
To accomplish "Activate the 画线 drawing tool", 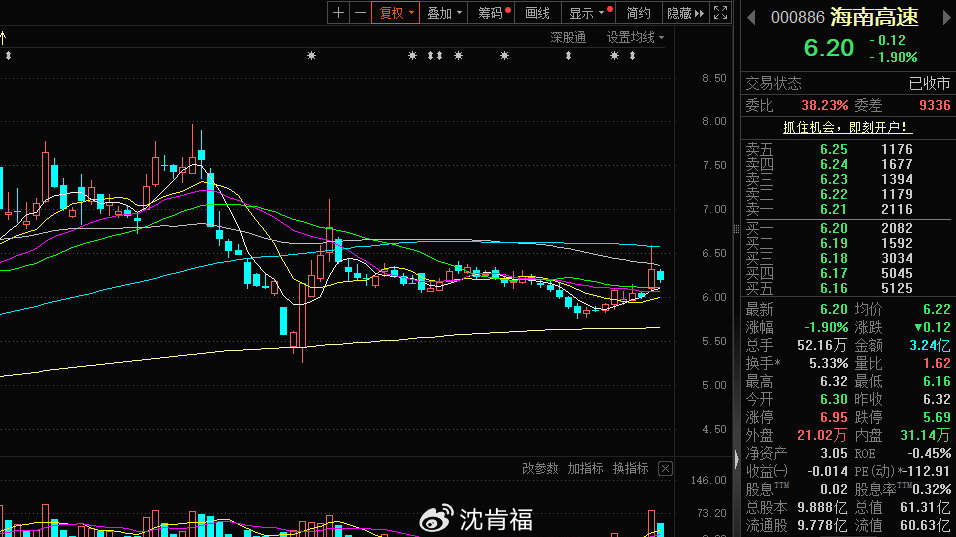I will pyautogui.click(x=538, y=13).
